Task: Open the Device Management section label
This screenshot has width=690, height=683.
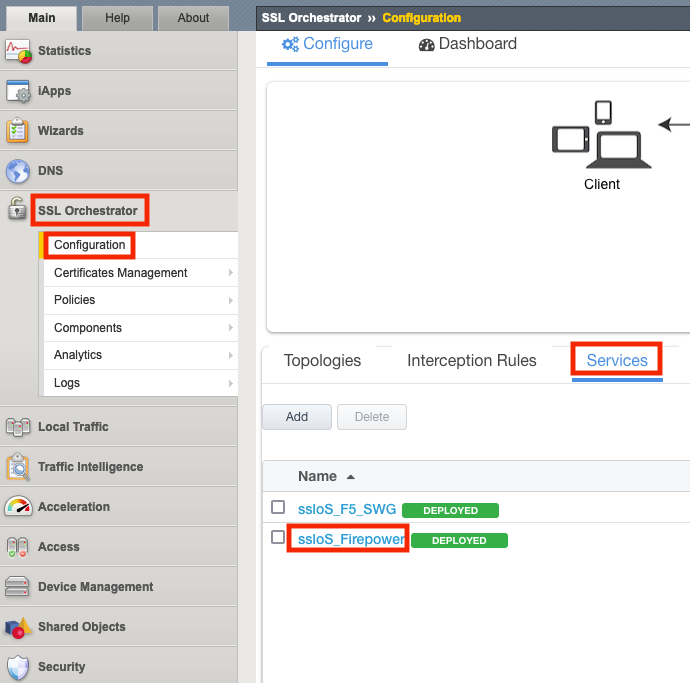Action: (95, 587)
